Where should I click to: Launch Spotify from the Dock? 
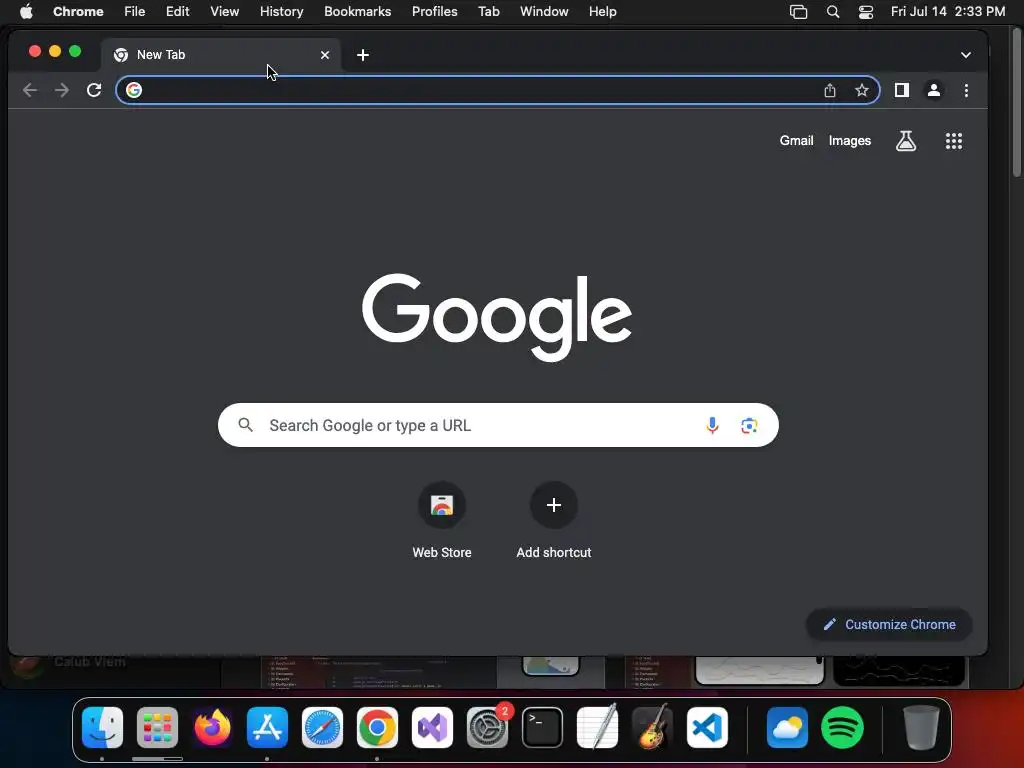coord(842,728)
